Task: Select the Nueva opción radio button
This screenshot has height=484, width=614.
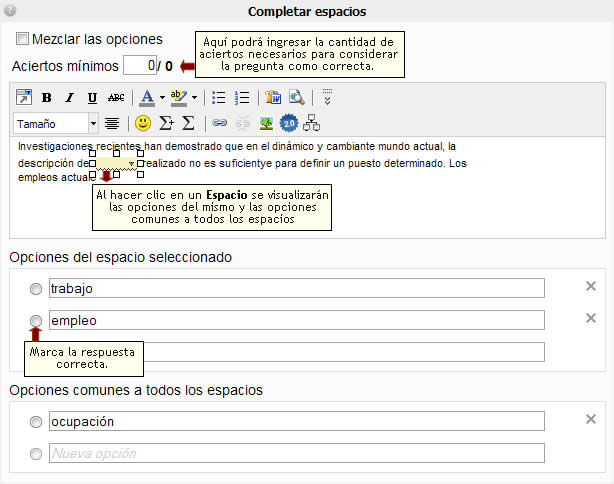Action: (x=36, y=453)
